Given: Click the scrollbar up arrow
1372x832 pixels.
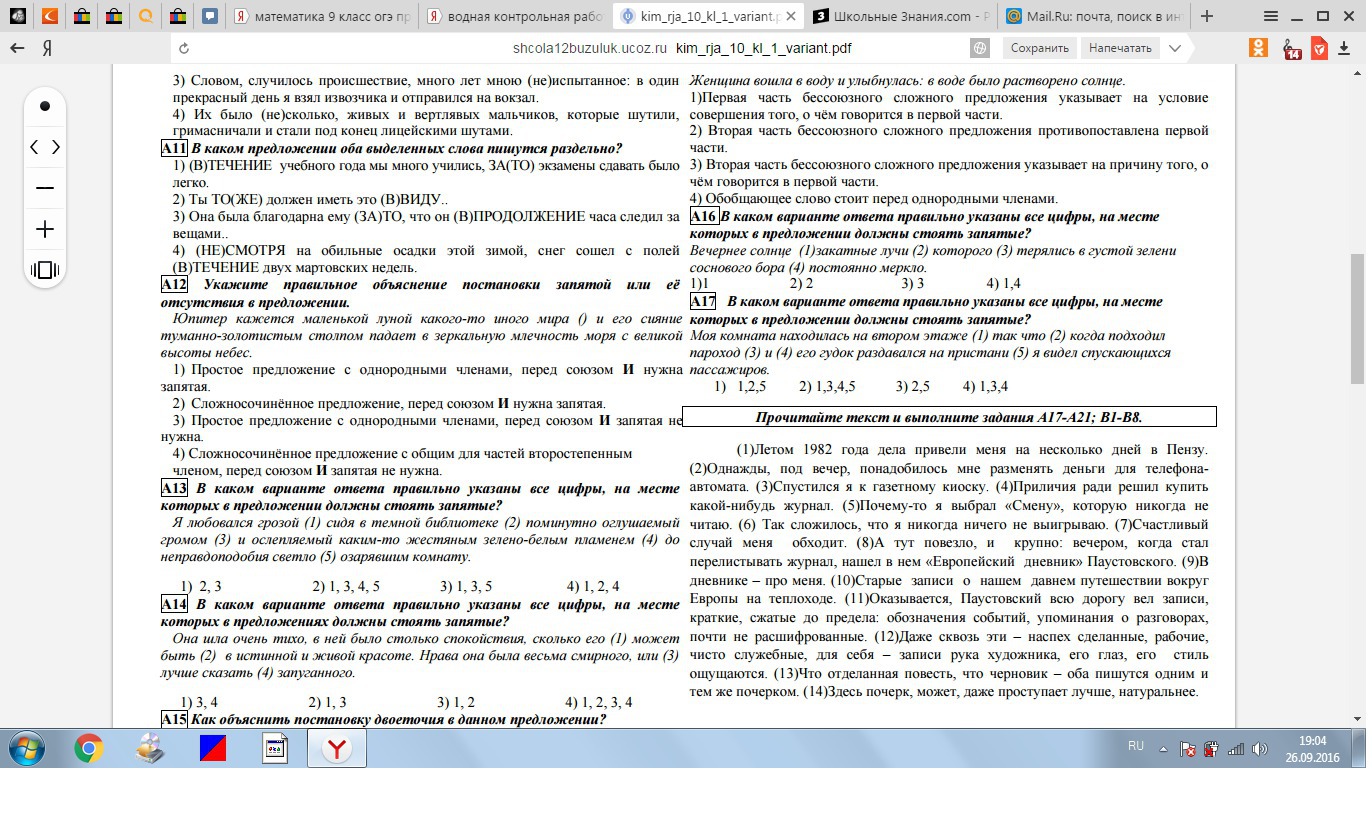Looking at the screenshot, I should point(1357,75).
